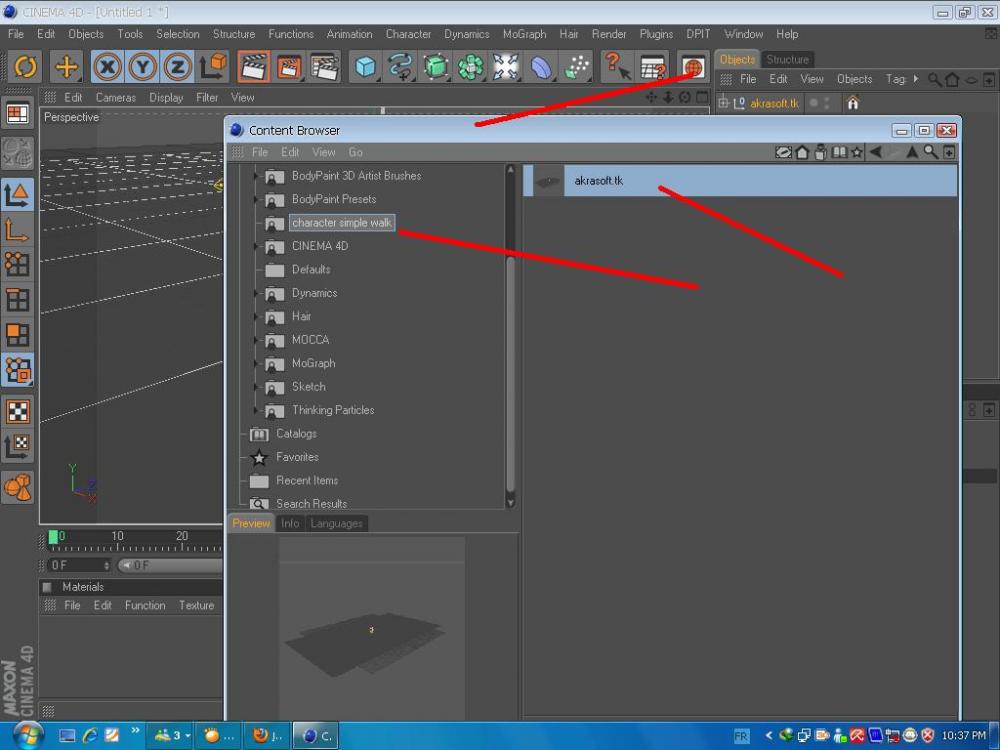Click the green timeline marker at frame 0

53,537
